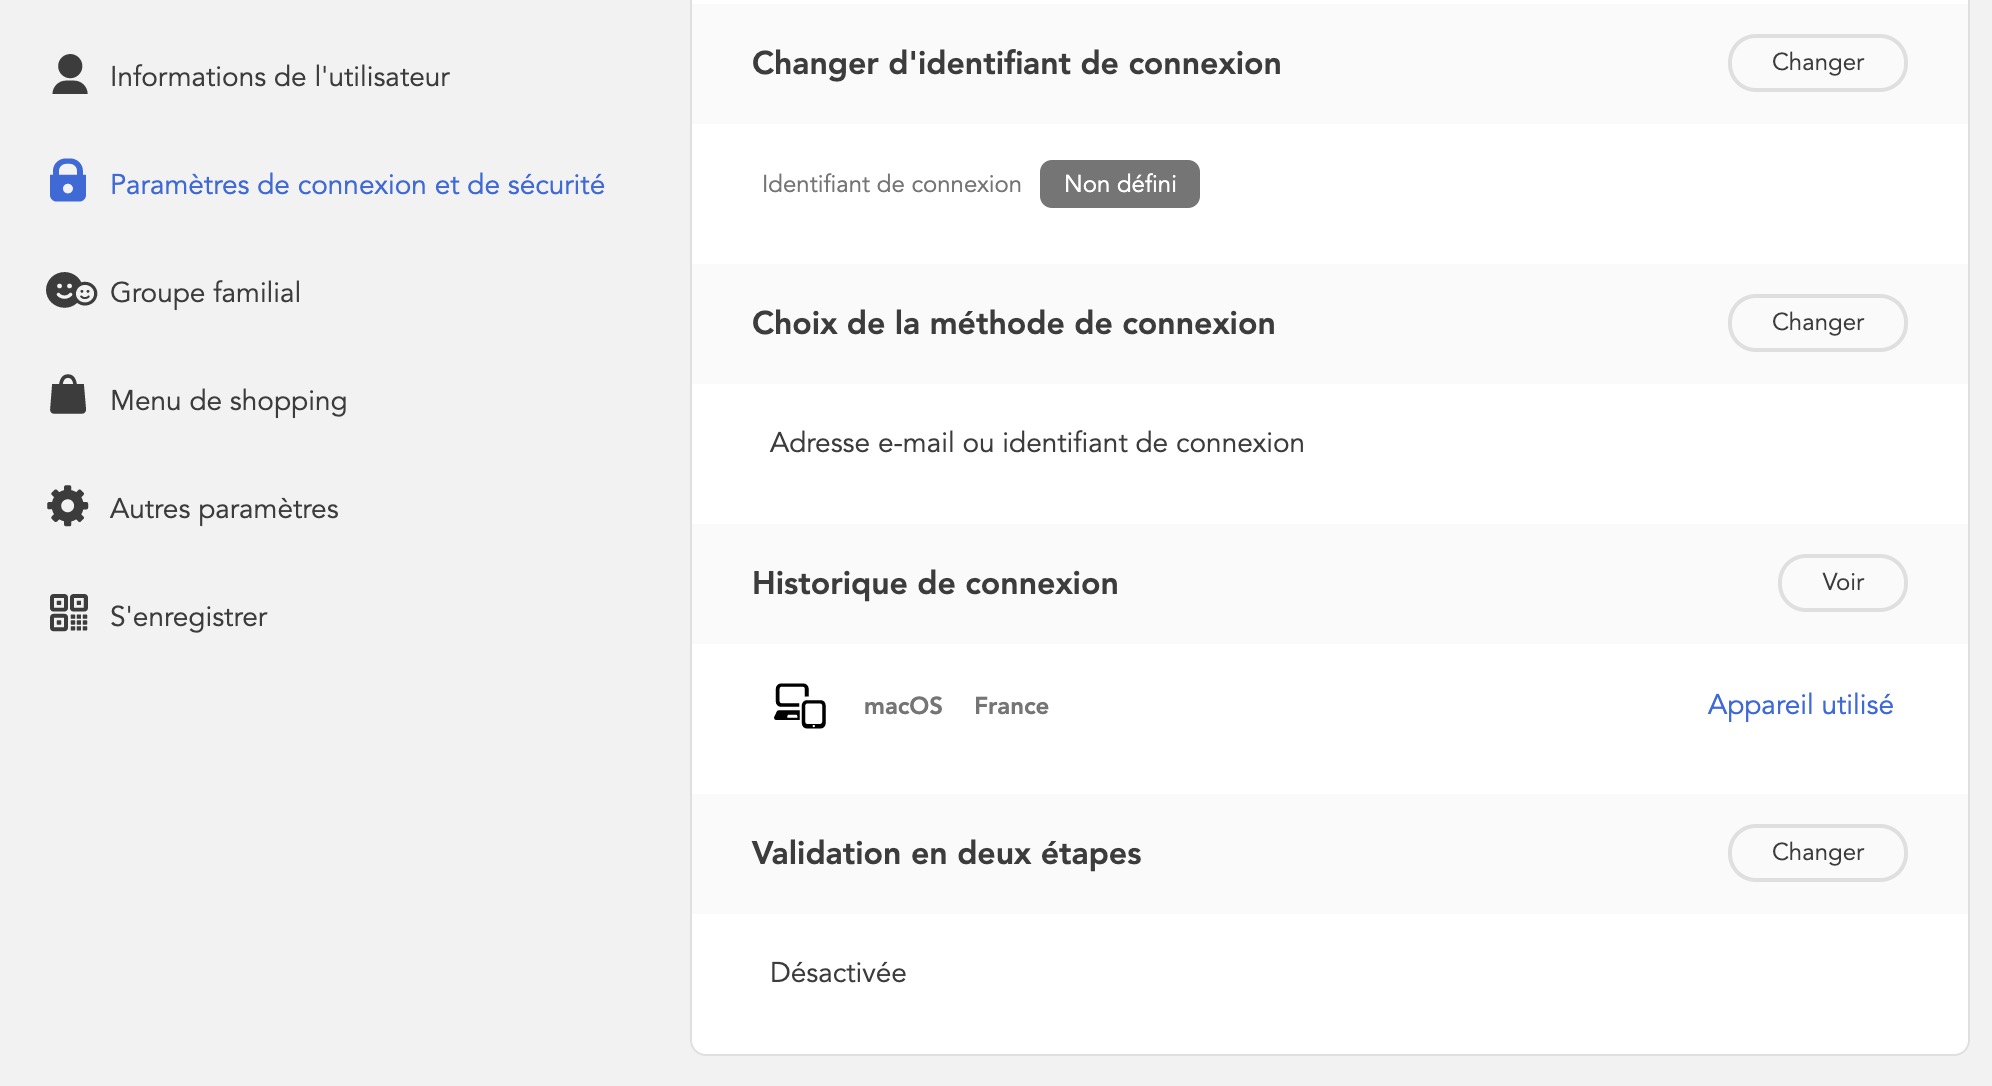
Task: Click the QR code check-in icon
Action: [x=69, y=613]
